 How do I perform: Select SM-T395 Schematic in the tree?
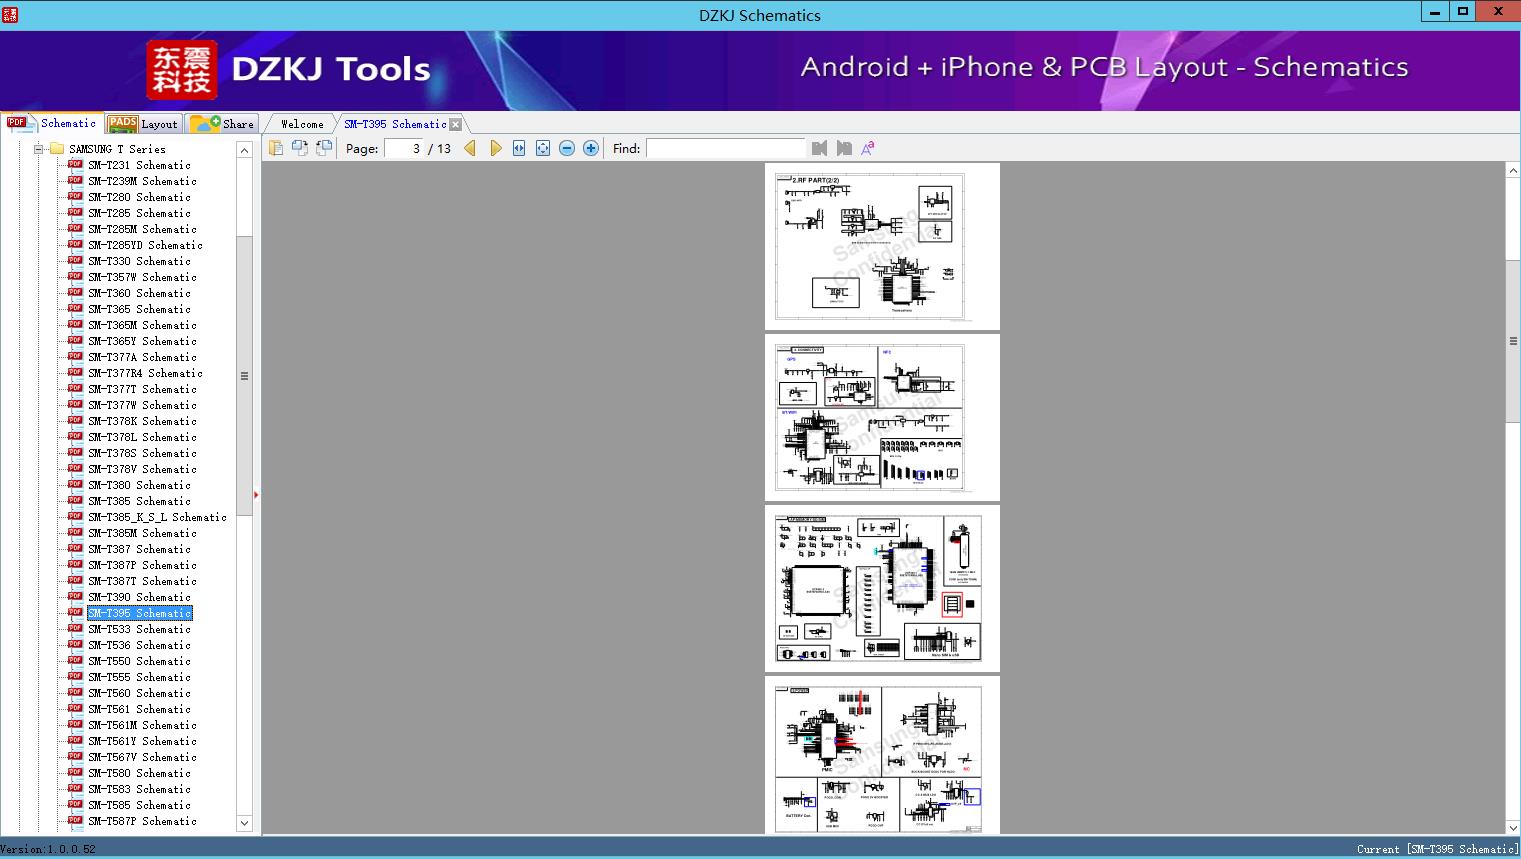[x=139, y=613]
